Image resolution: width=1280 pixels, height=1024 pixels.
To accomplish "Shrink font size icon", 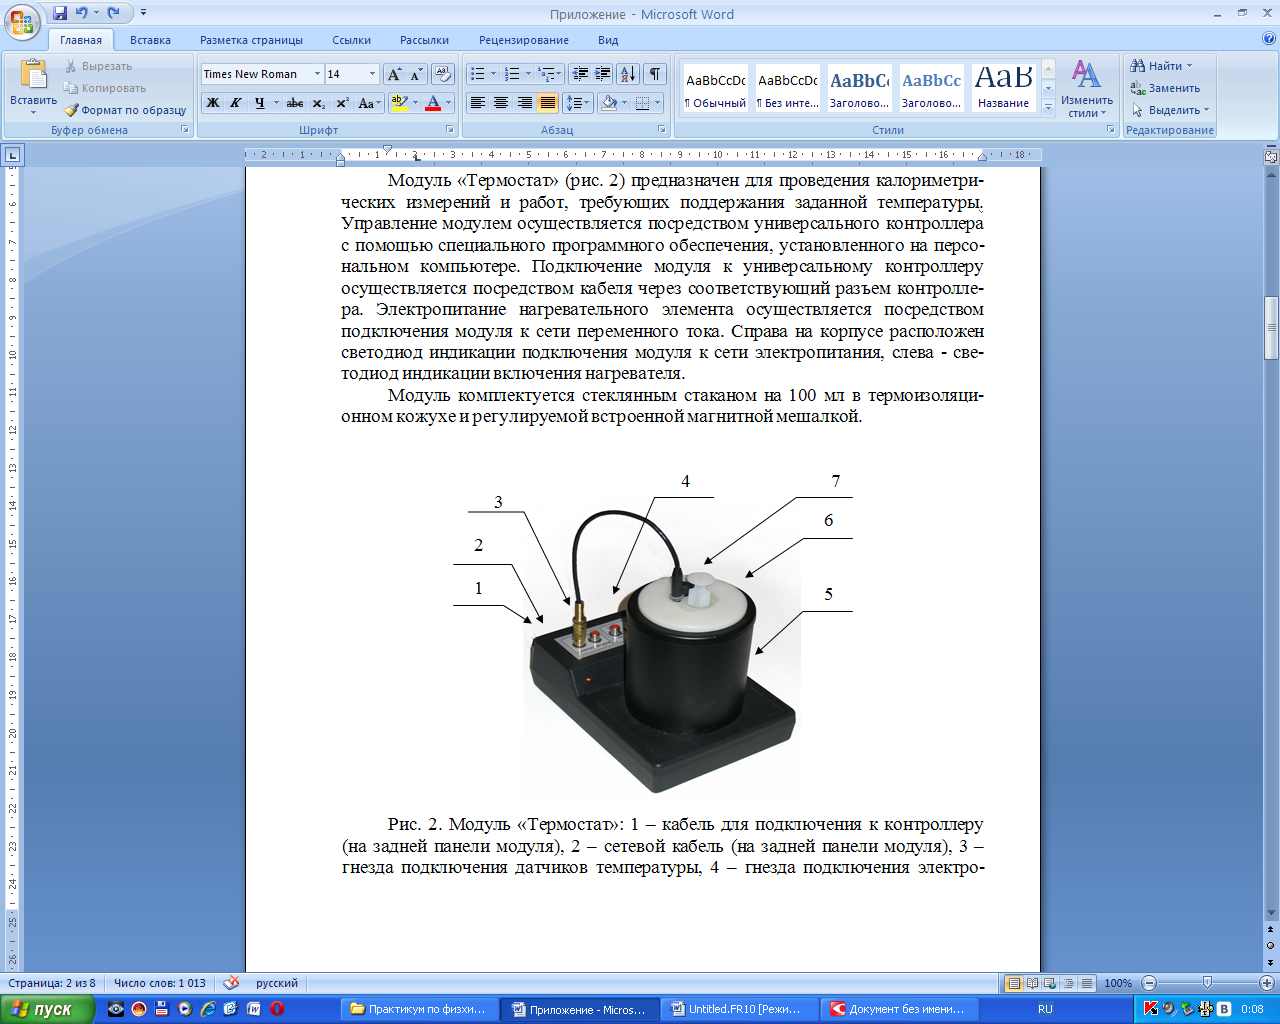I will pyautogui.click(x=416, y=74).
